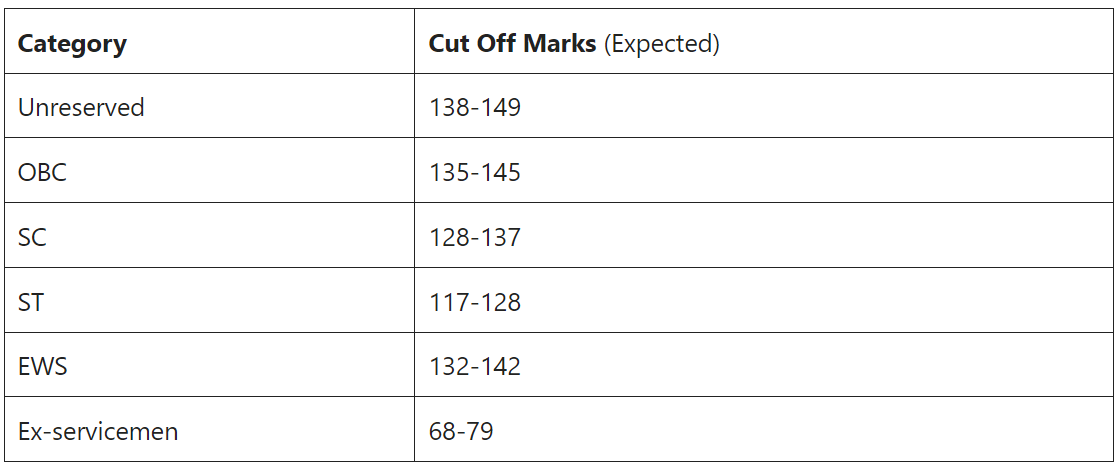Click the EWS text label
This screenshot has width=1119, height=466.
tap(42, 366)
